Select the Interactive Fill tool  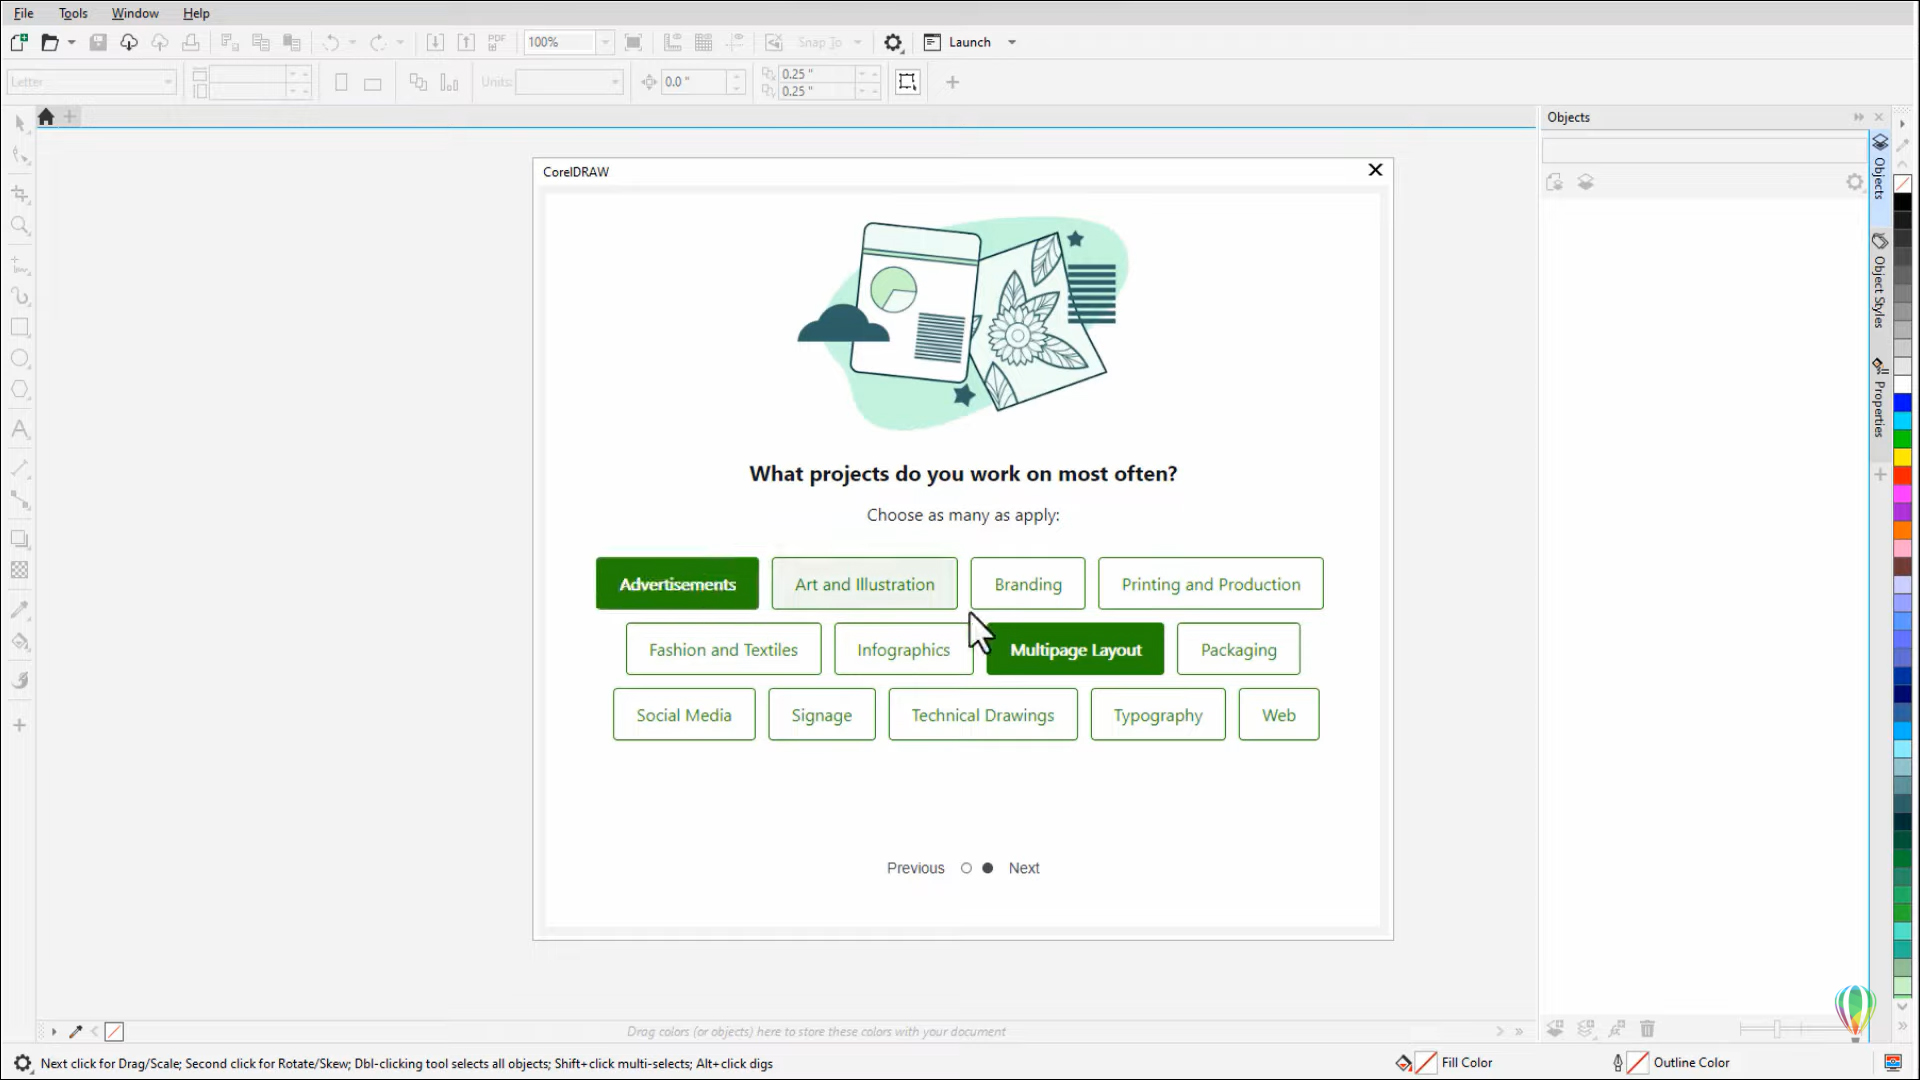pos(20,642)
